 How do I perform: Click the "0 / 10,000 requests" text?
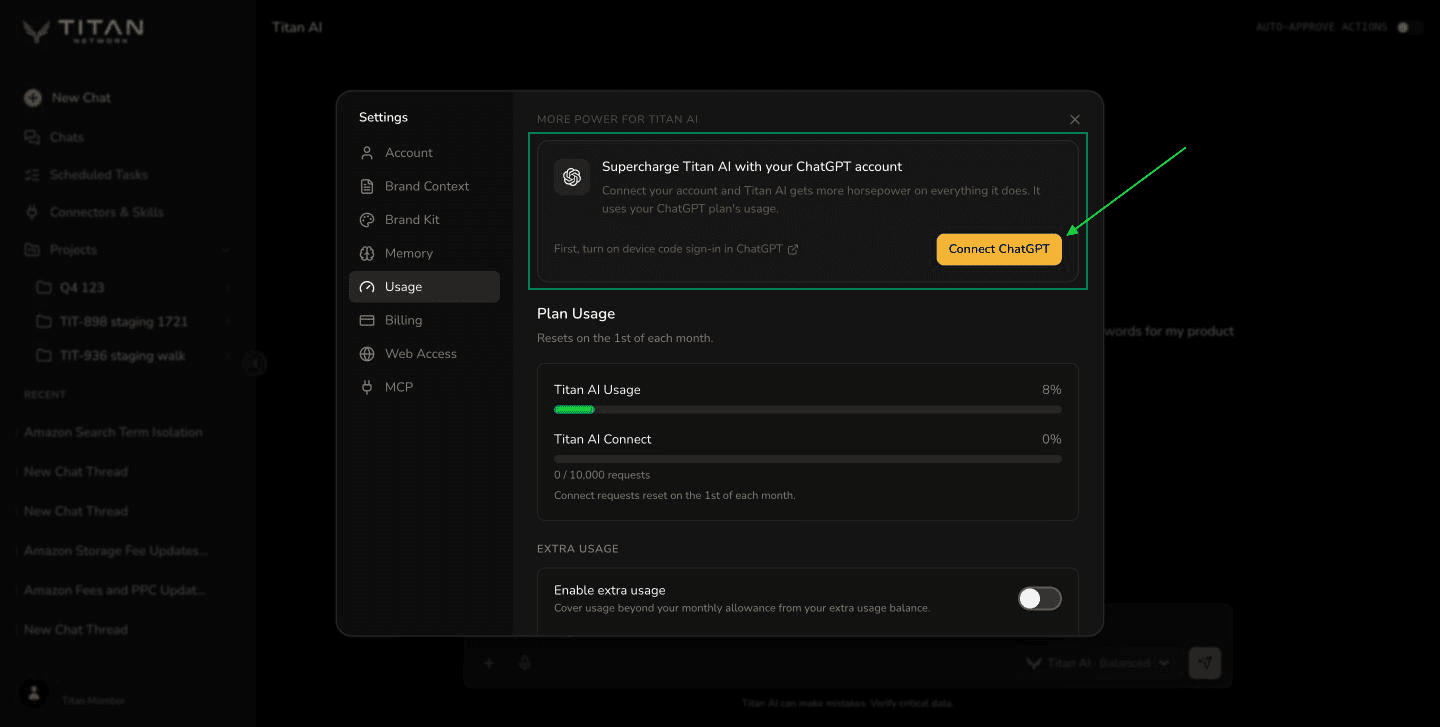pyautogui.click(x=602, y=475)
